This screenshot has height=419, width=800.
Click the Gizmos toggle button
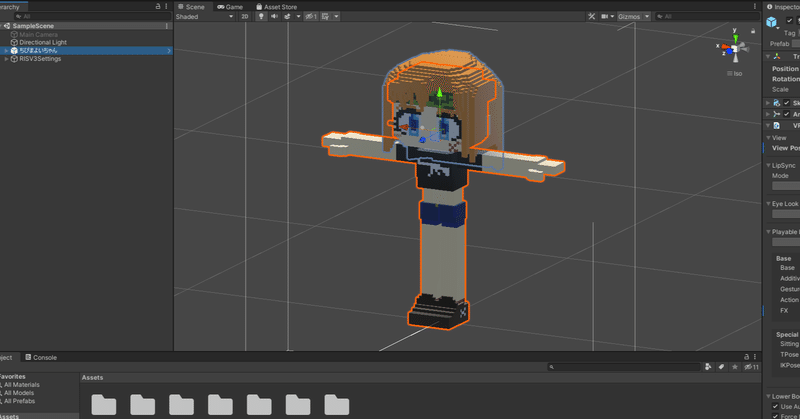629,16
